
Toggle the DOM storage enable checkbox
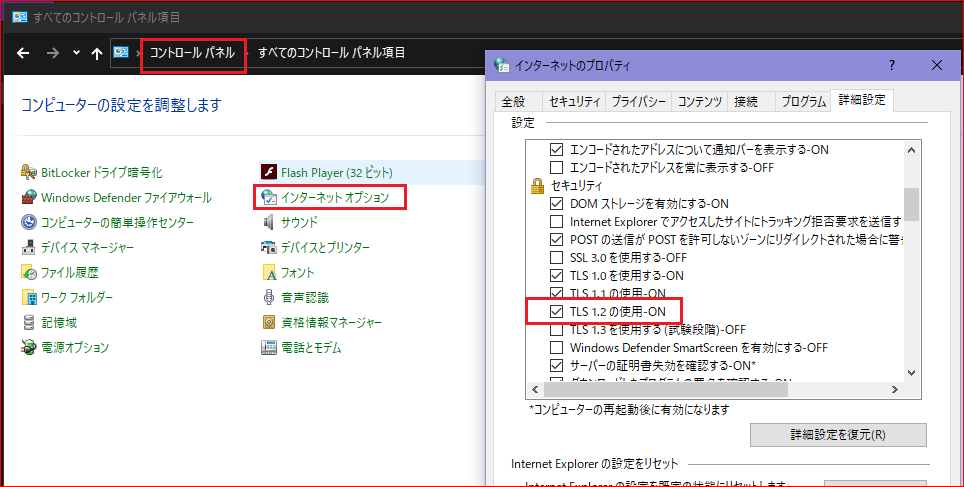coord(556,204)
